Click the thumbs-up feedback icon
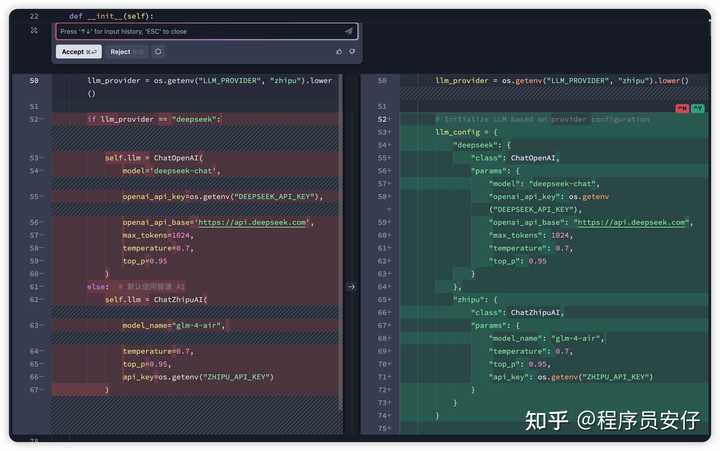 pos(339,52)
